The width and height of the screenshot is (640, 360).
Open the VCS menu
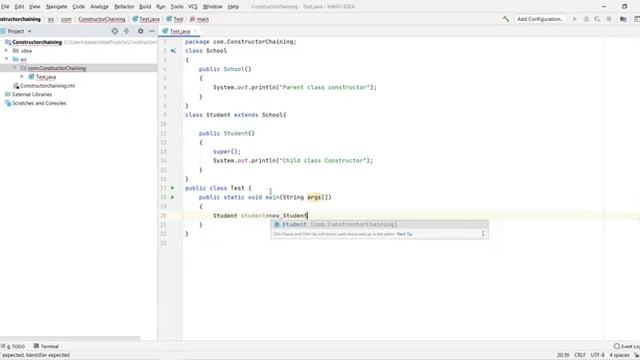[193, 7]
